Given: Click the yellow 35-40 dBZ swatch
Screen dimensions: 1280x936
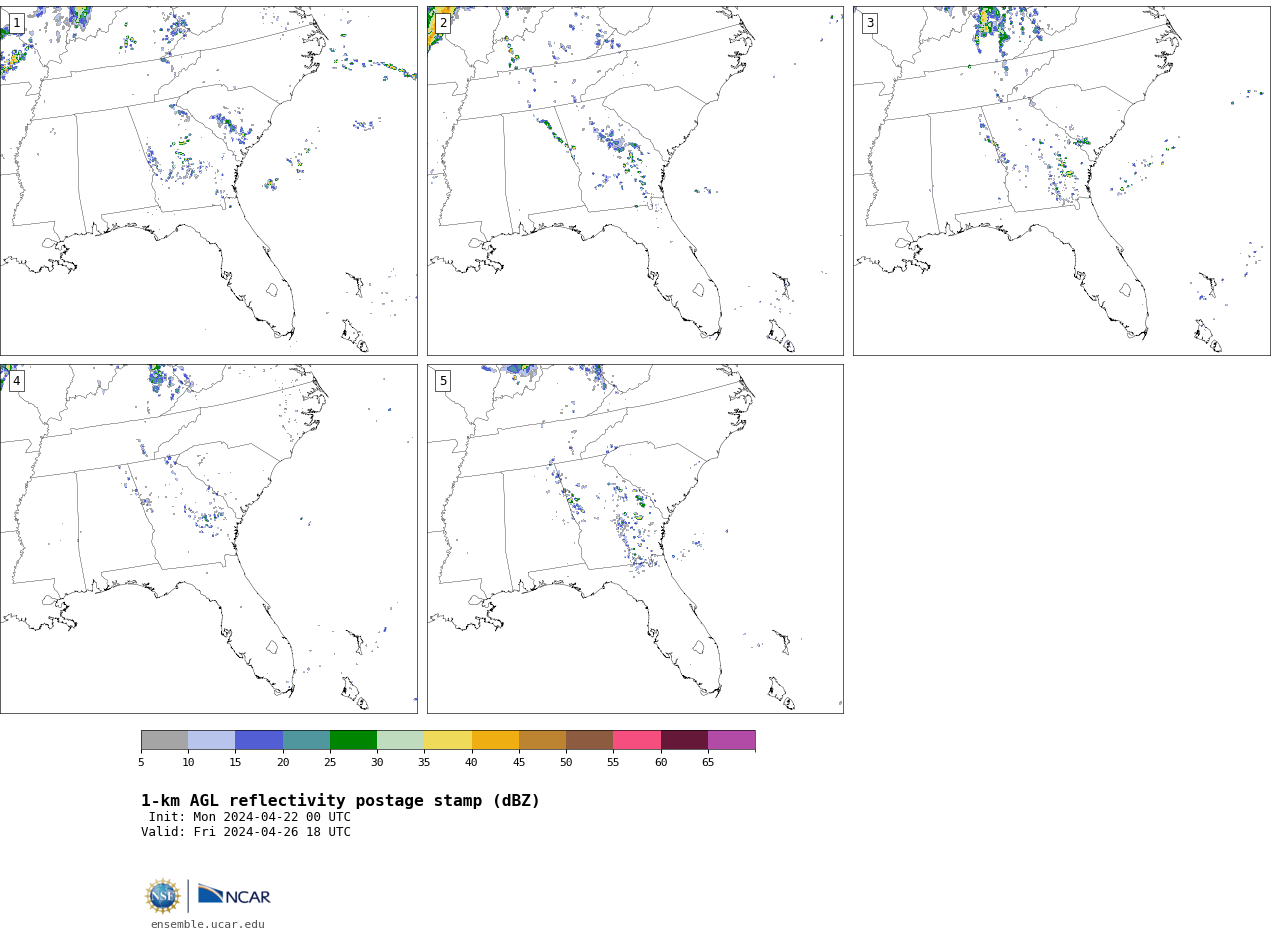Looking at the screenshot, I should click(448, 740).
